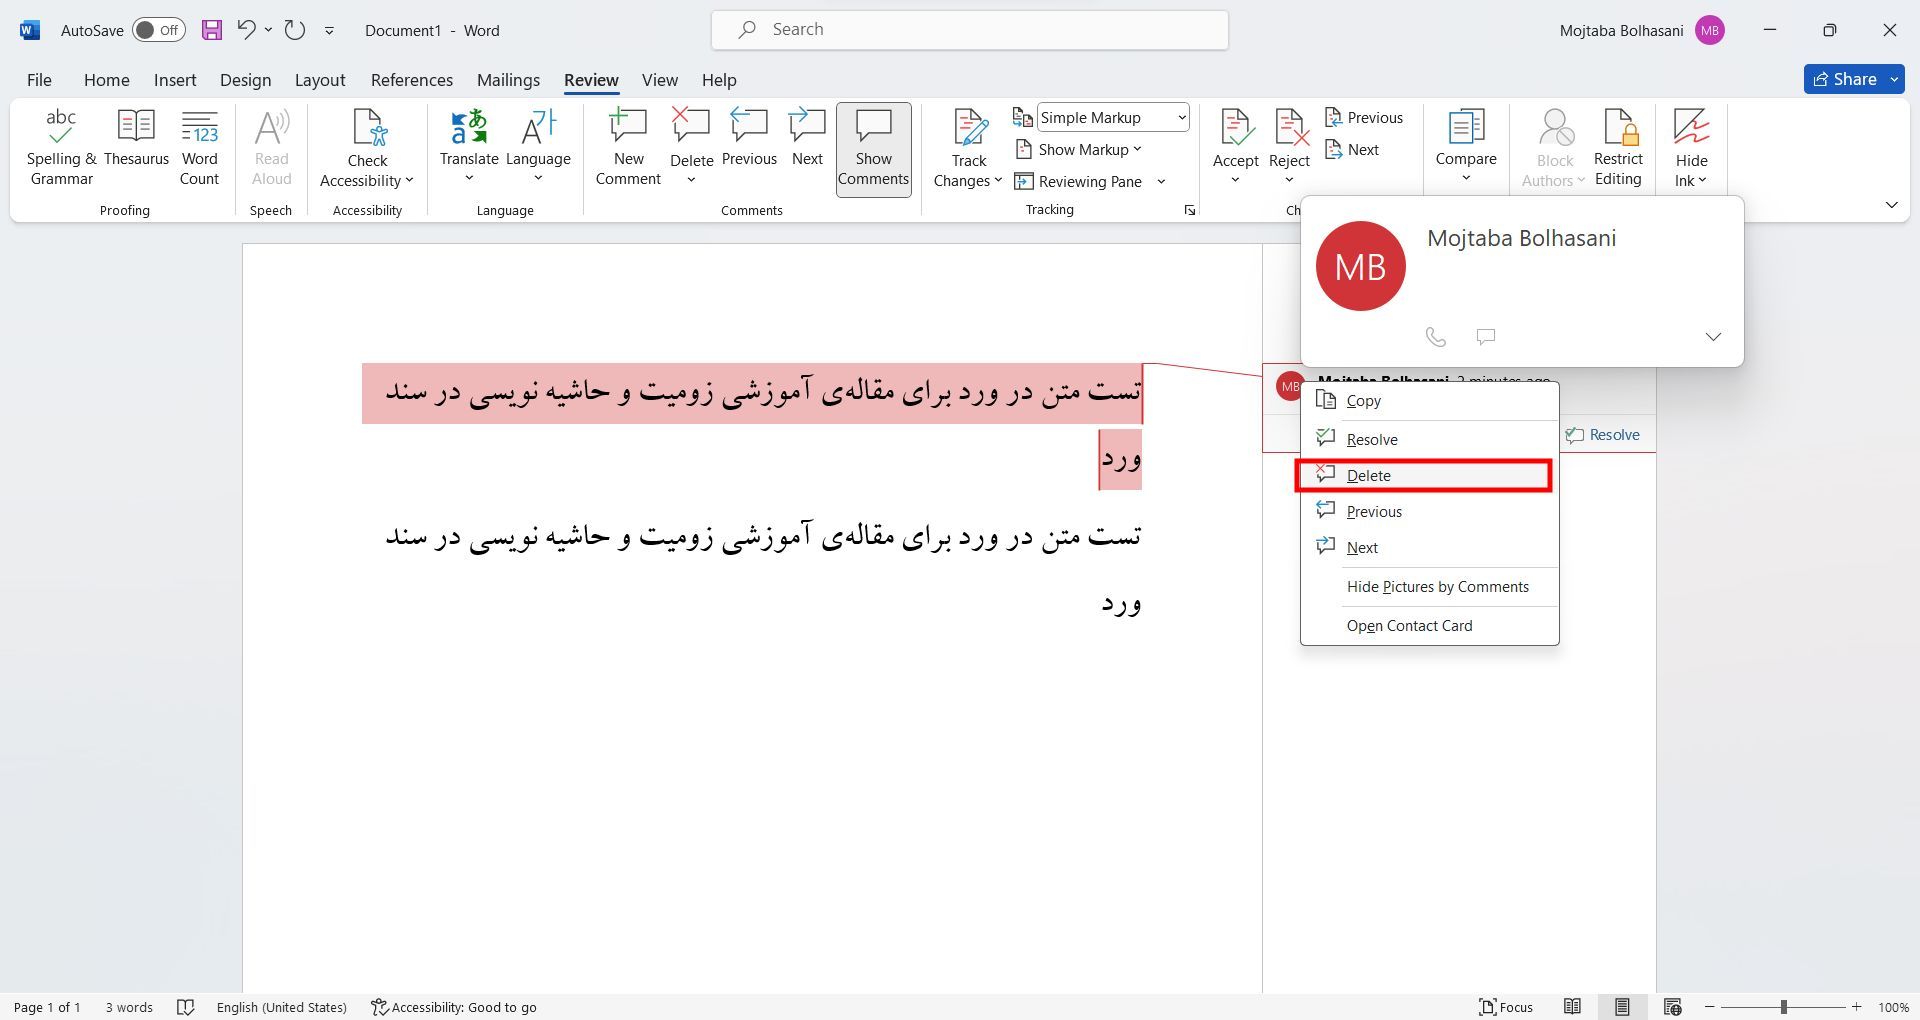Image resolution: width=1920 pixels, height=1020 pixels.
Task: Click the Restrict Editing icon
Action: (x=1618, y=148)
